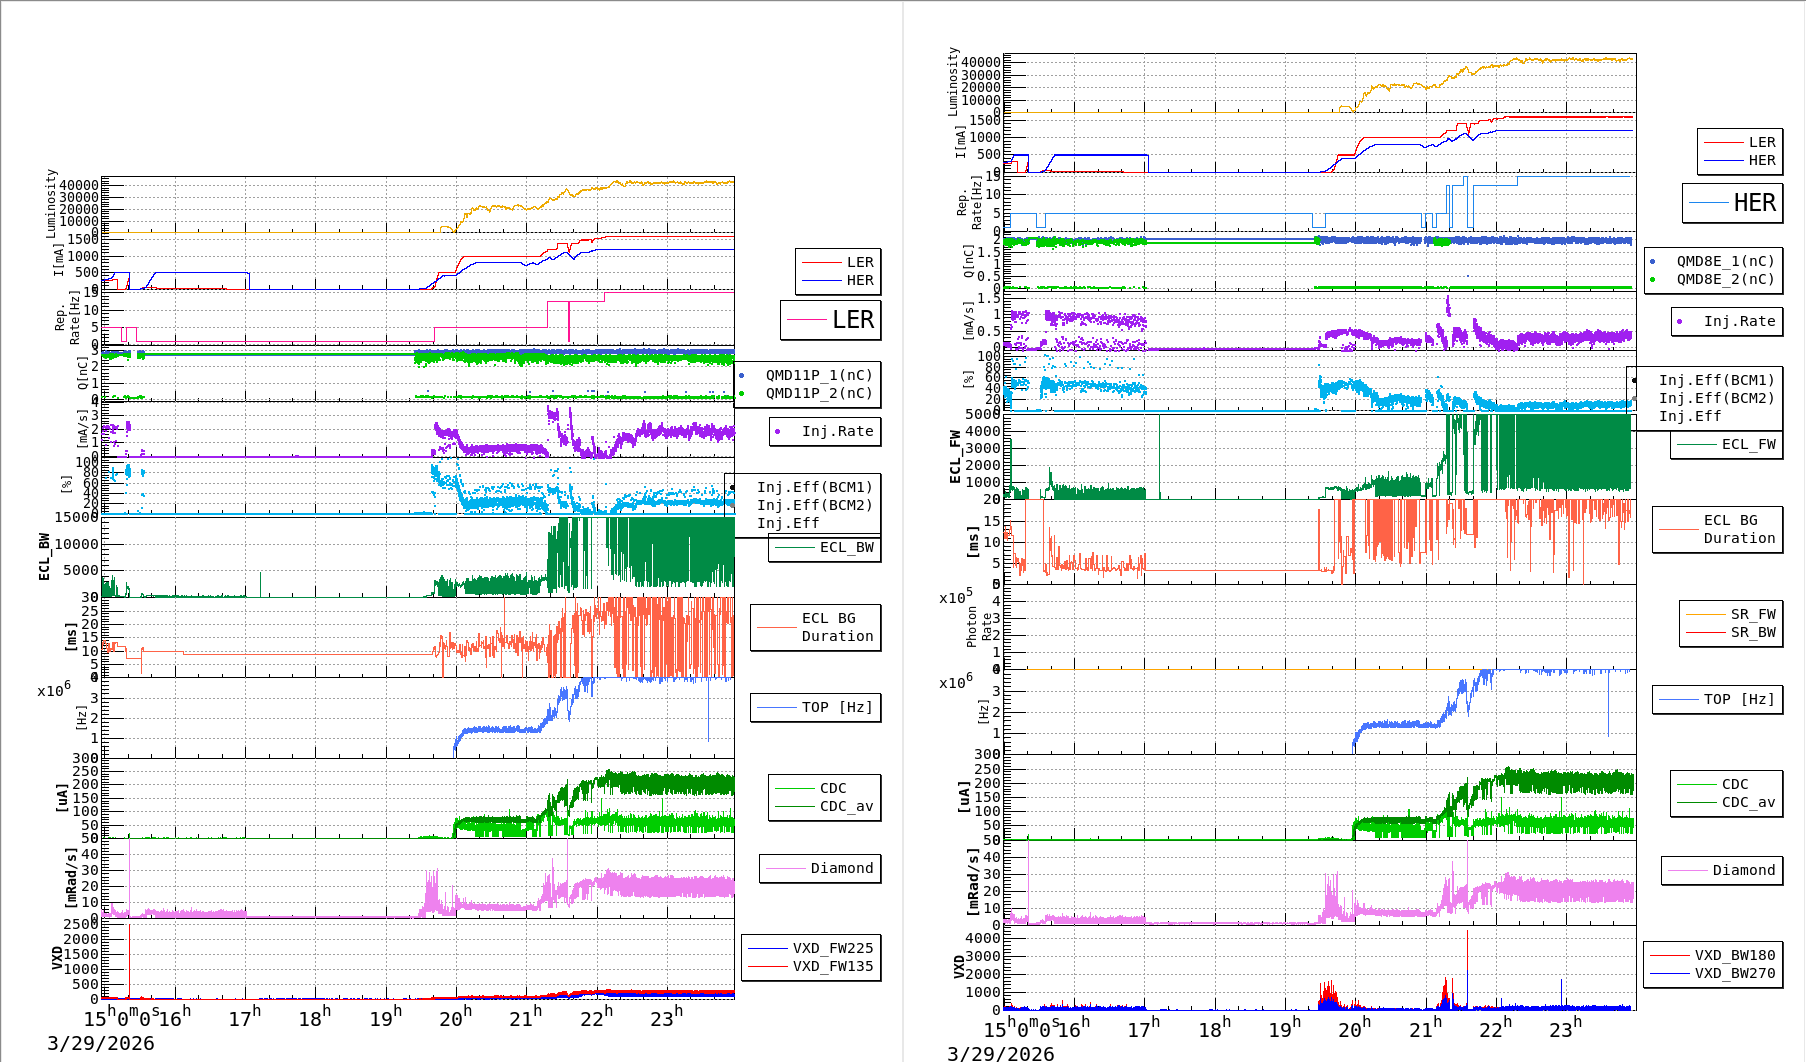Click the QMD8E_1(nC) legend label

1725,261
